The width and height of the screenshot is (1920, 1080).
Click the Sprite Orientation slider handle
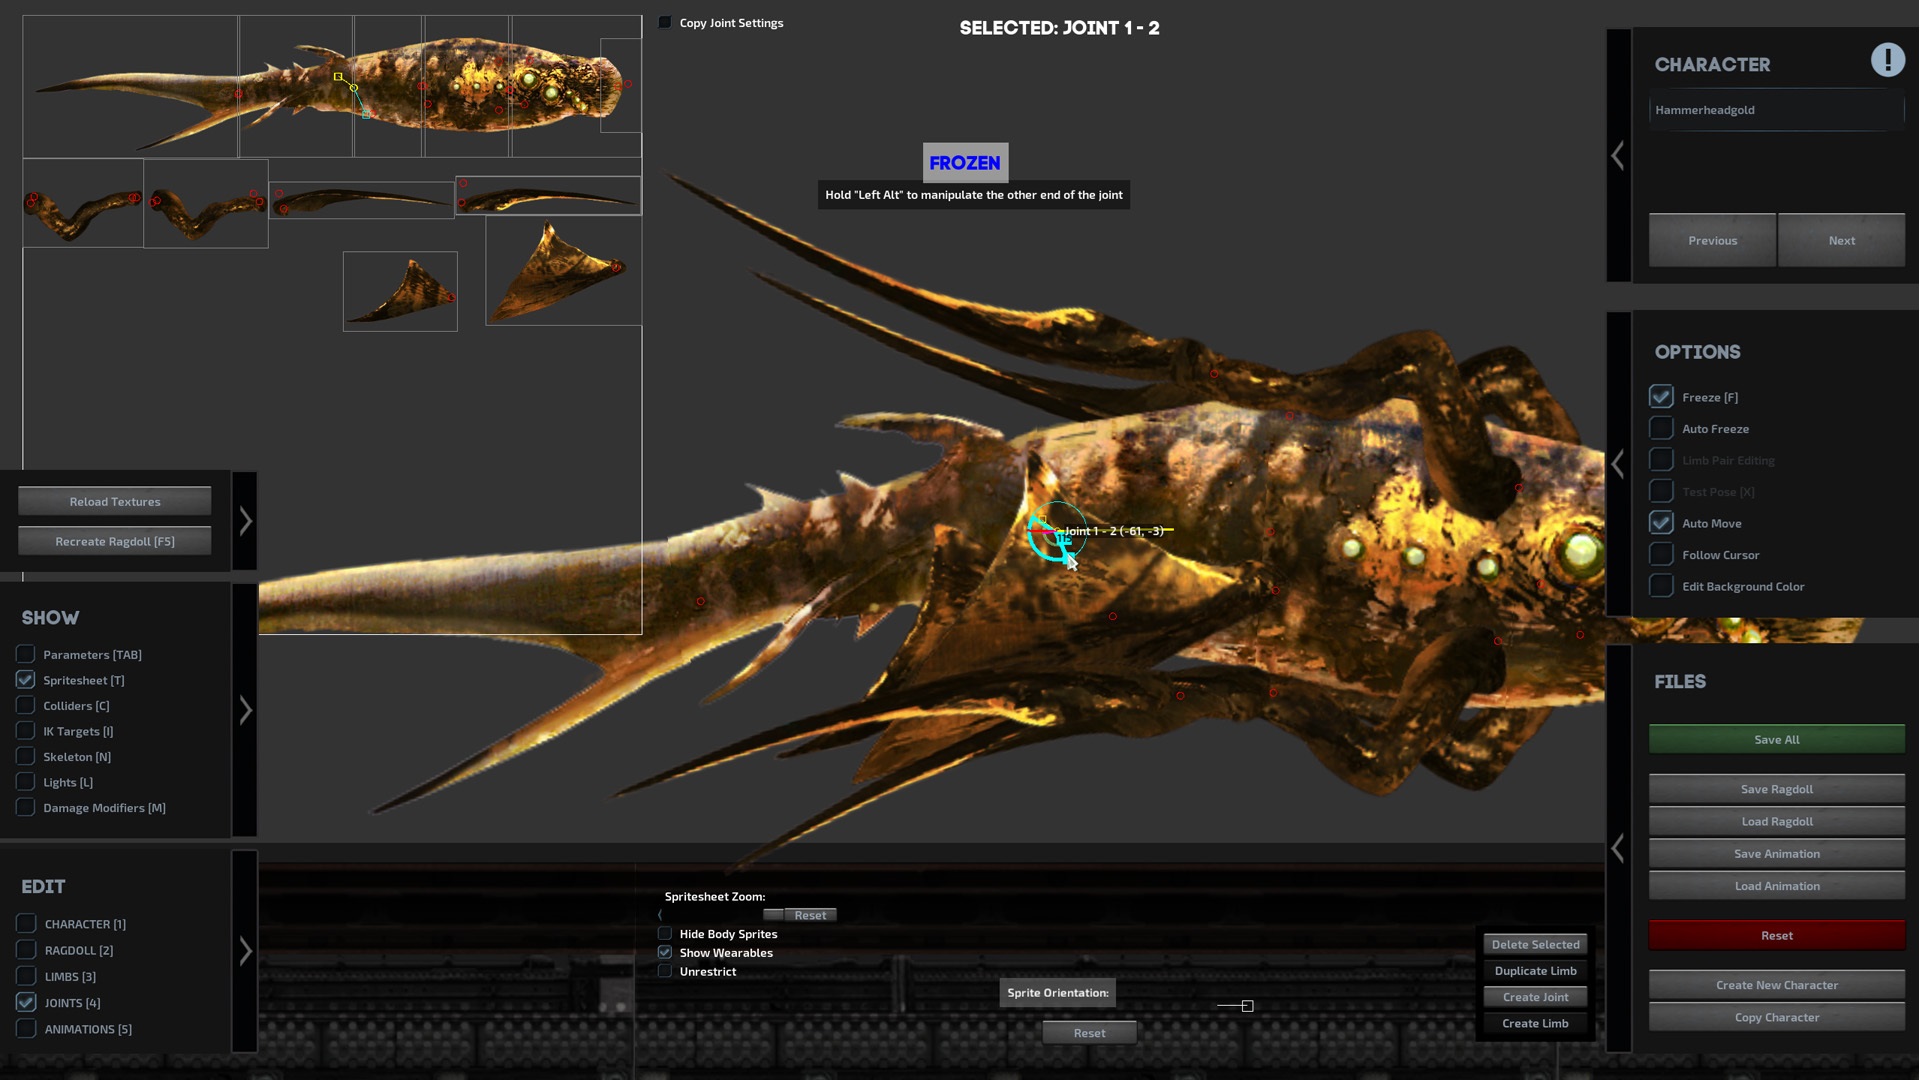pyautogui.click(x=1247, y=1007)
